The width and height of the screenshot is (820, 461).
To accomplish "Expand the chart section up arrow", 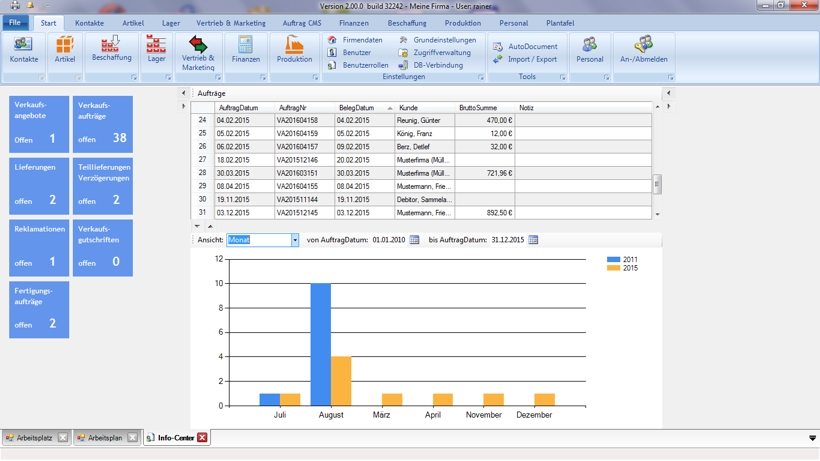I will (x=210, y=226).
